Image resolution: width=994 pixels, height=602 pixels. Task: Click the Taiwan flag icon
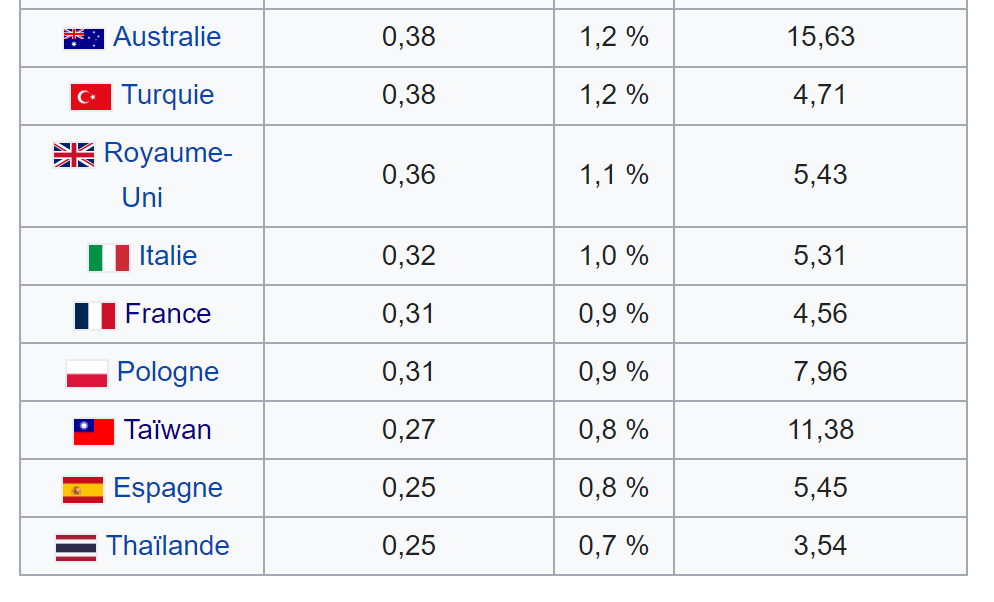coord(94,431)
